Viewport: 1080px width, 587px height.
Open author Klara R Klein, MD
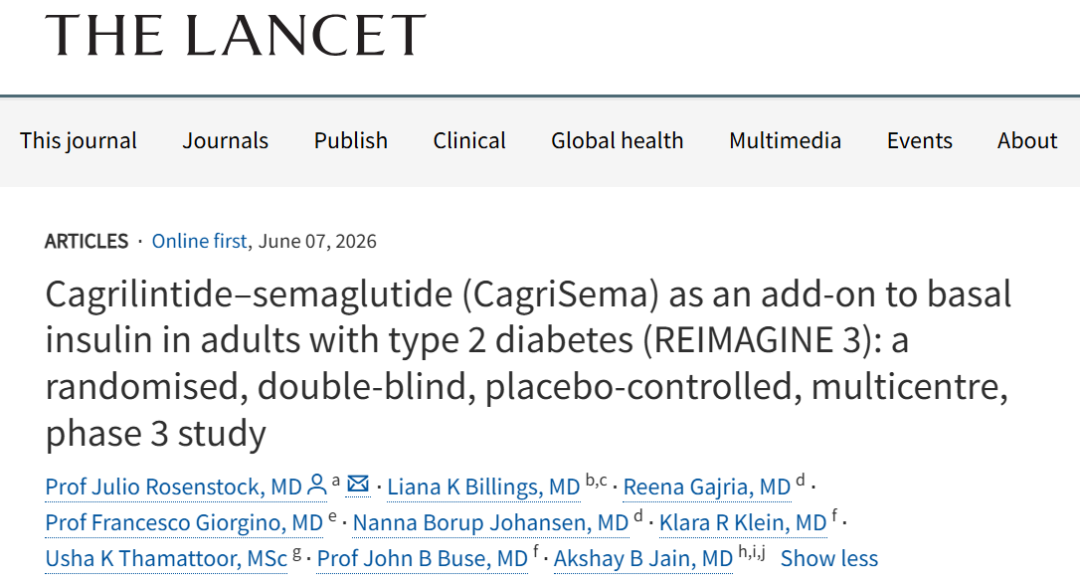(x=742, y=523)
